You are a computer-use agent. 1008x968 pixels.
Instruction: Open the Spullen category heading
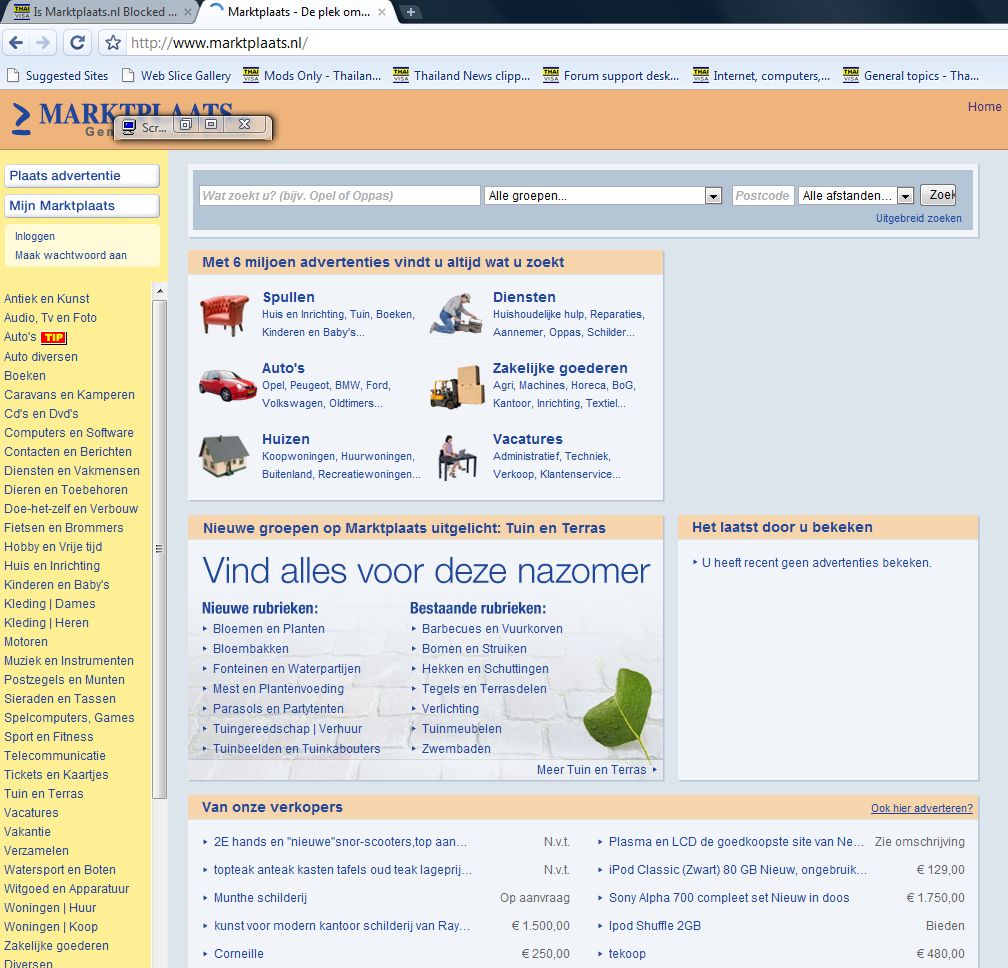tap(289, 297)
